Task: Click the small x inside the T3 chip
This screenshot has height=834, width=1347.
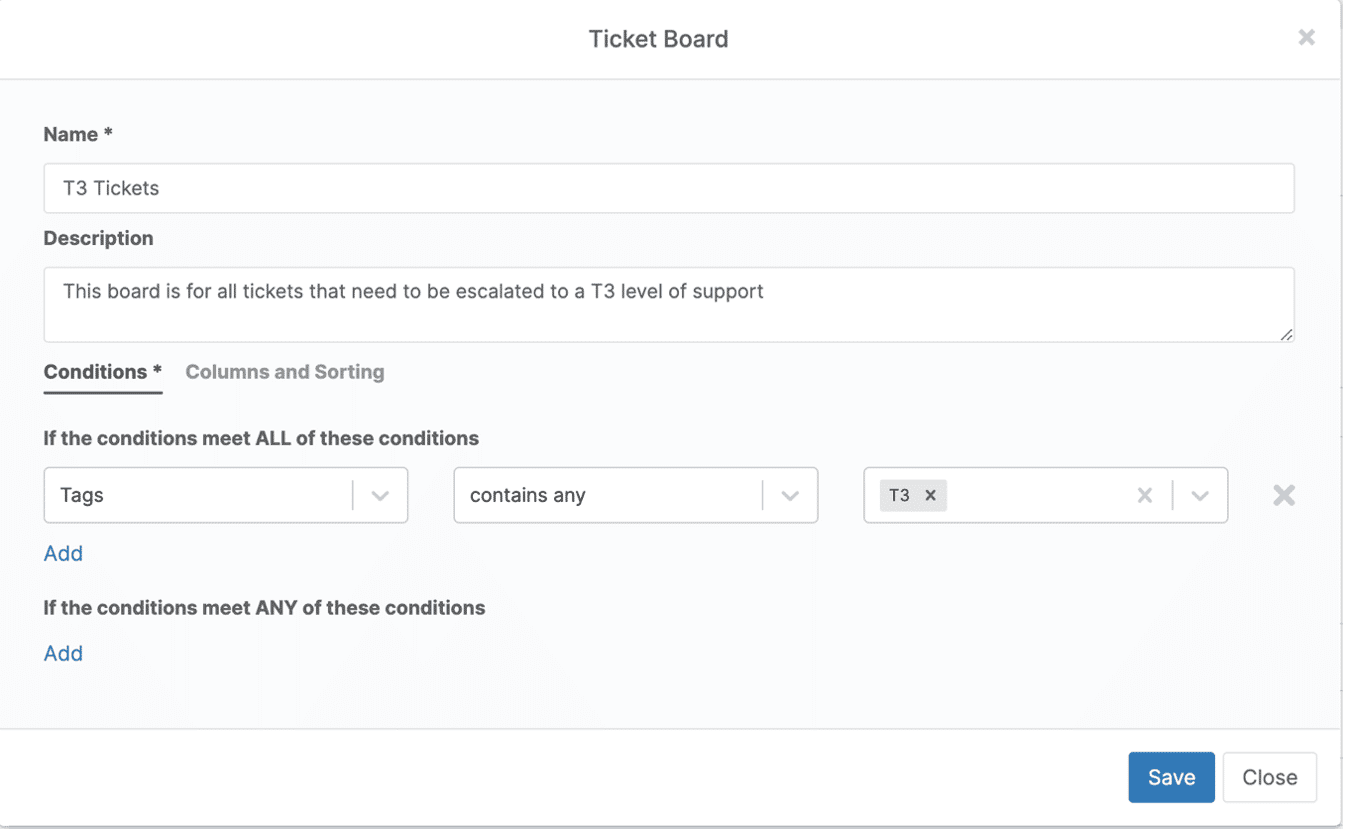Action: tap(930, 495)
